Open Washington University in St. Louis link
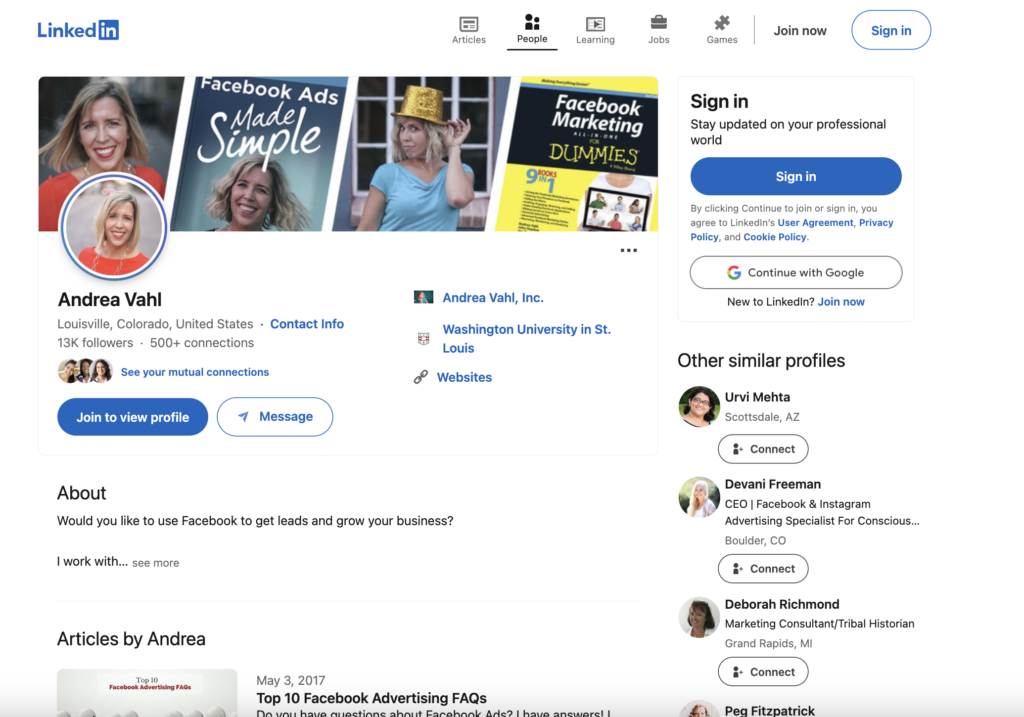This screenshot has width=1024, height=717. point(526,338)
